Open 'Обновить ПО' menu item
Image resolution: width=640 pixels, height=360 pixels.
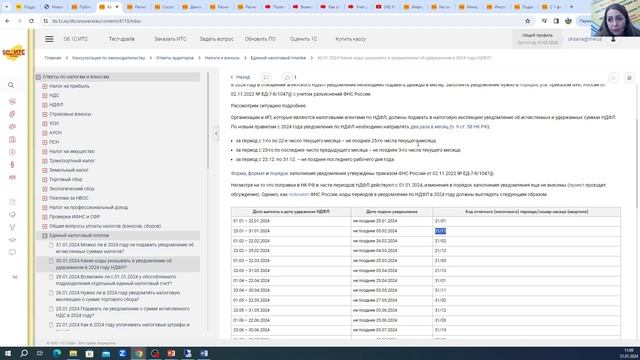(x=260, y=39)
